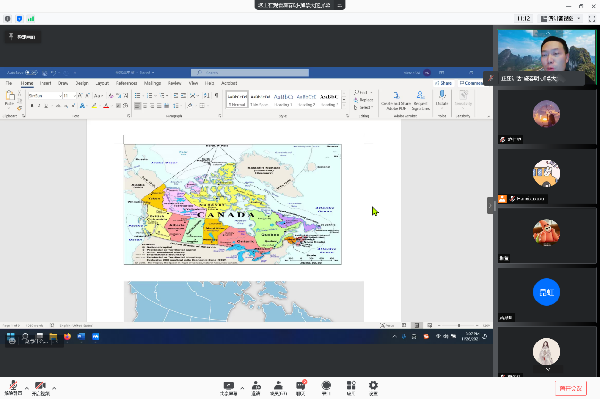Collapse the participants video sidebar
Screen dimensions: 600x399
coord(490,205)
